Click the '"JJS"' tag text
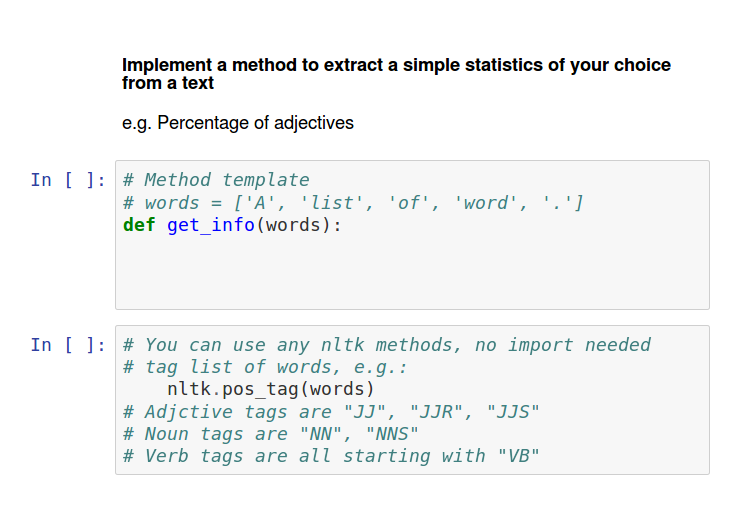The width and height of the screenshot is (733, 505). (513, 412)
